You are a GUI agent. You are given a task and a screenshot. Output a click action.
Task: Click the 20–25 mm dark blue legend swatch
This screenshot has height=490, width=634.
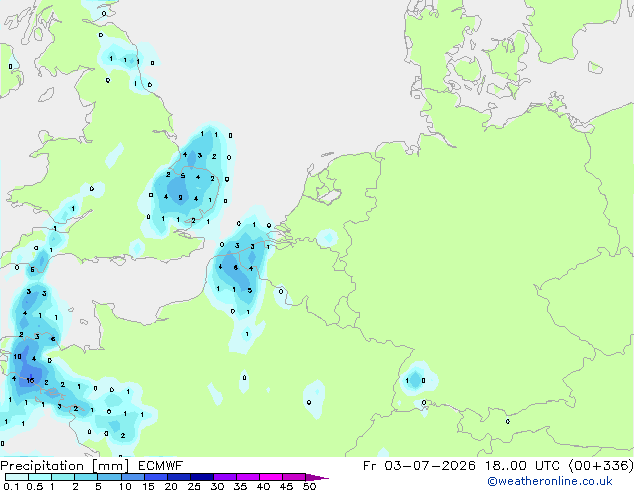coord(179,477)
